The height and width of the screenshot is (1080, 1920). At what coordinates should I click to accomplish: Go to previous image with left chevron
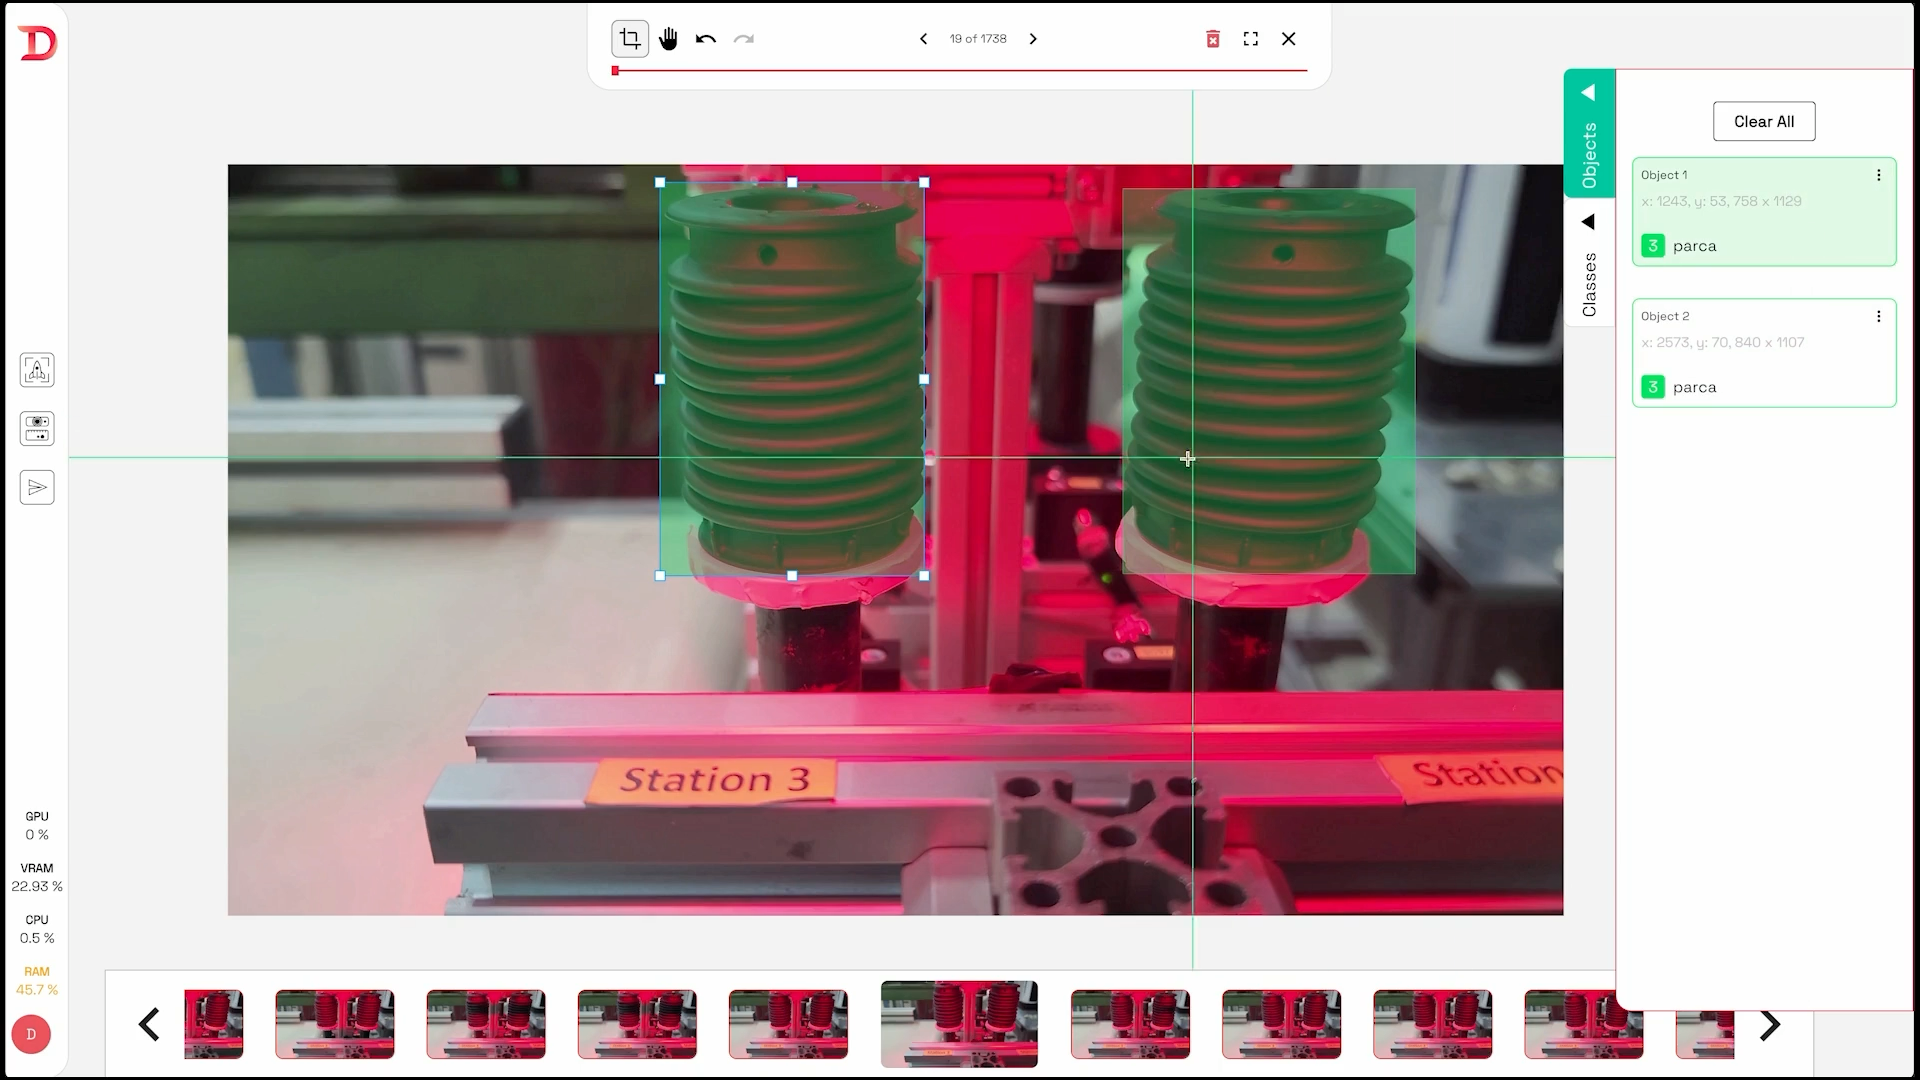[x=923, y=39]
